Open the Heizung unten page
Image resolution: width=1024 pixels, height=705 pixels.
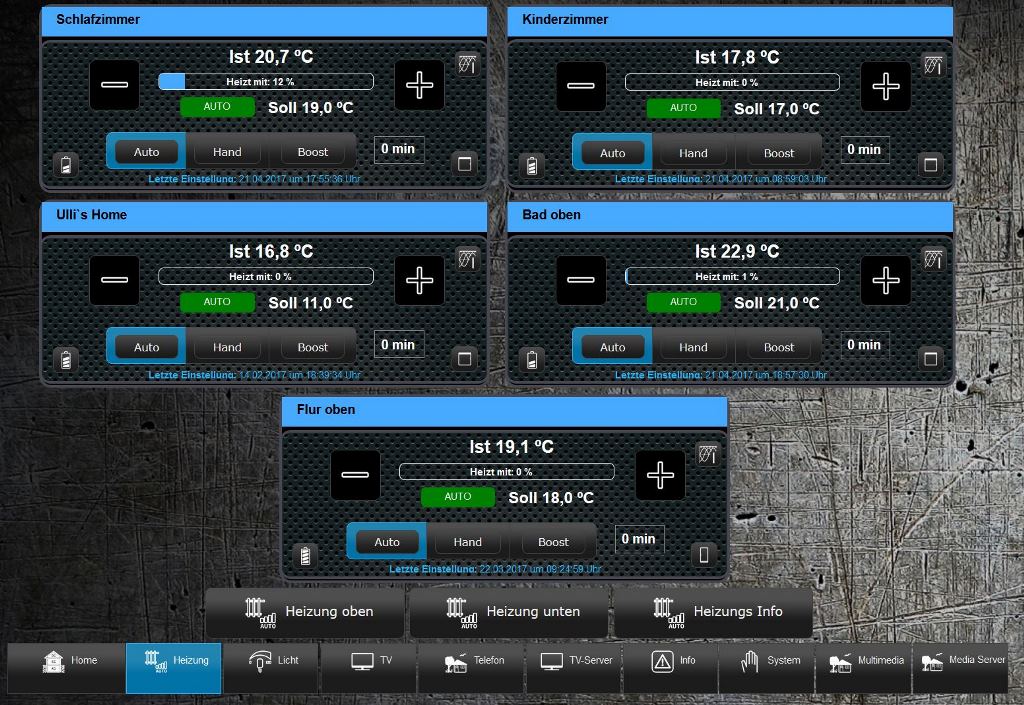click(x=509, y=612)
